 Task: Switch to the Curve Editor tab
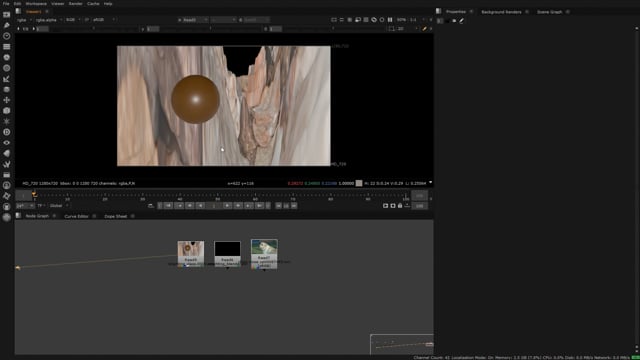76,216
